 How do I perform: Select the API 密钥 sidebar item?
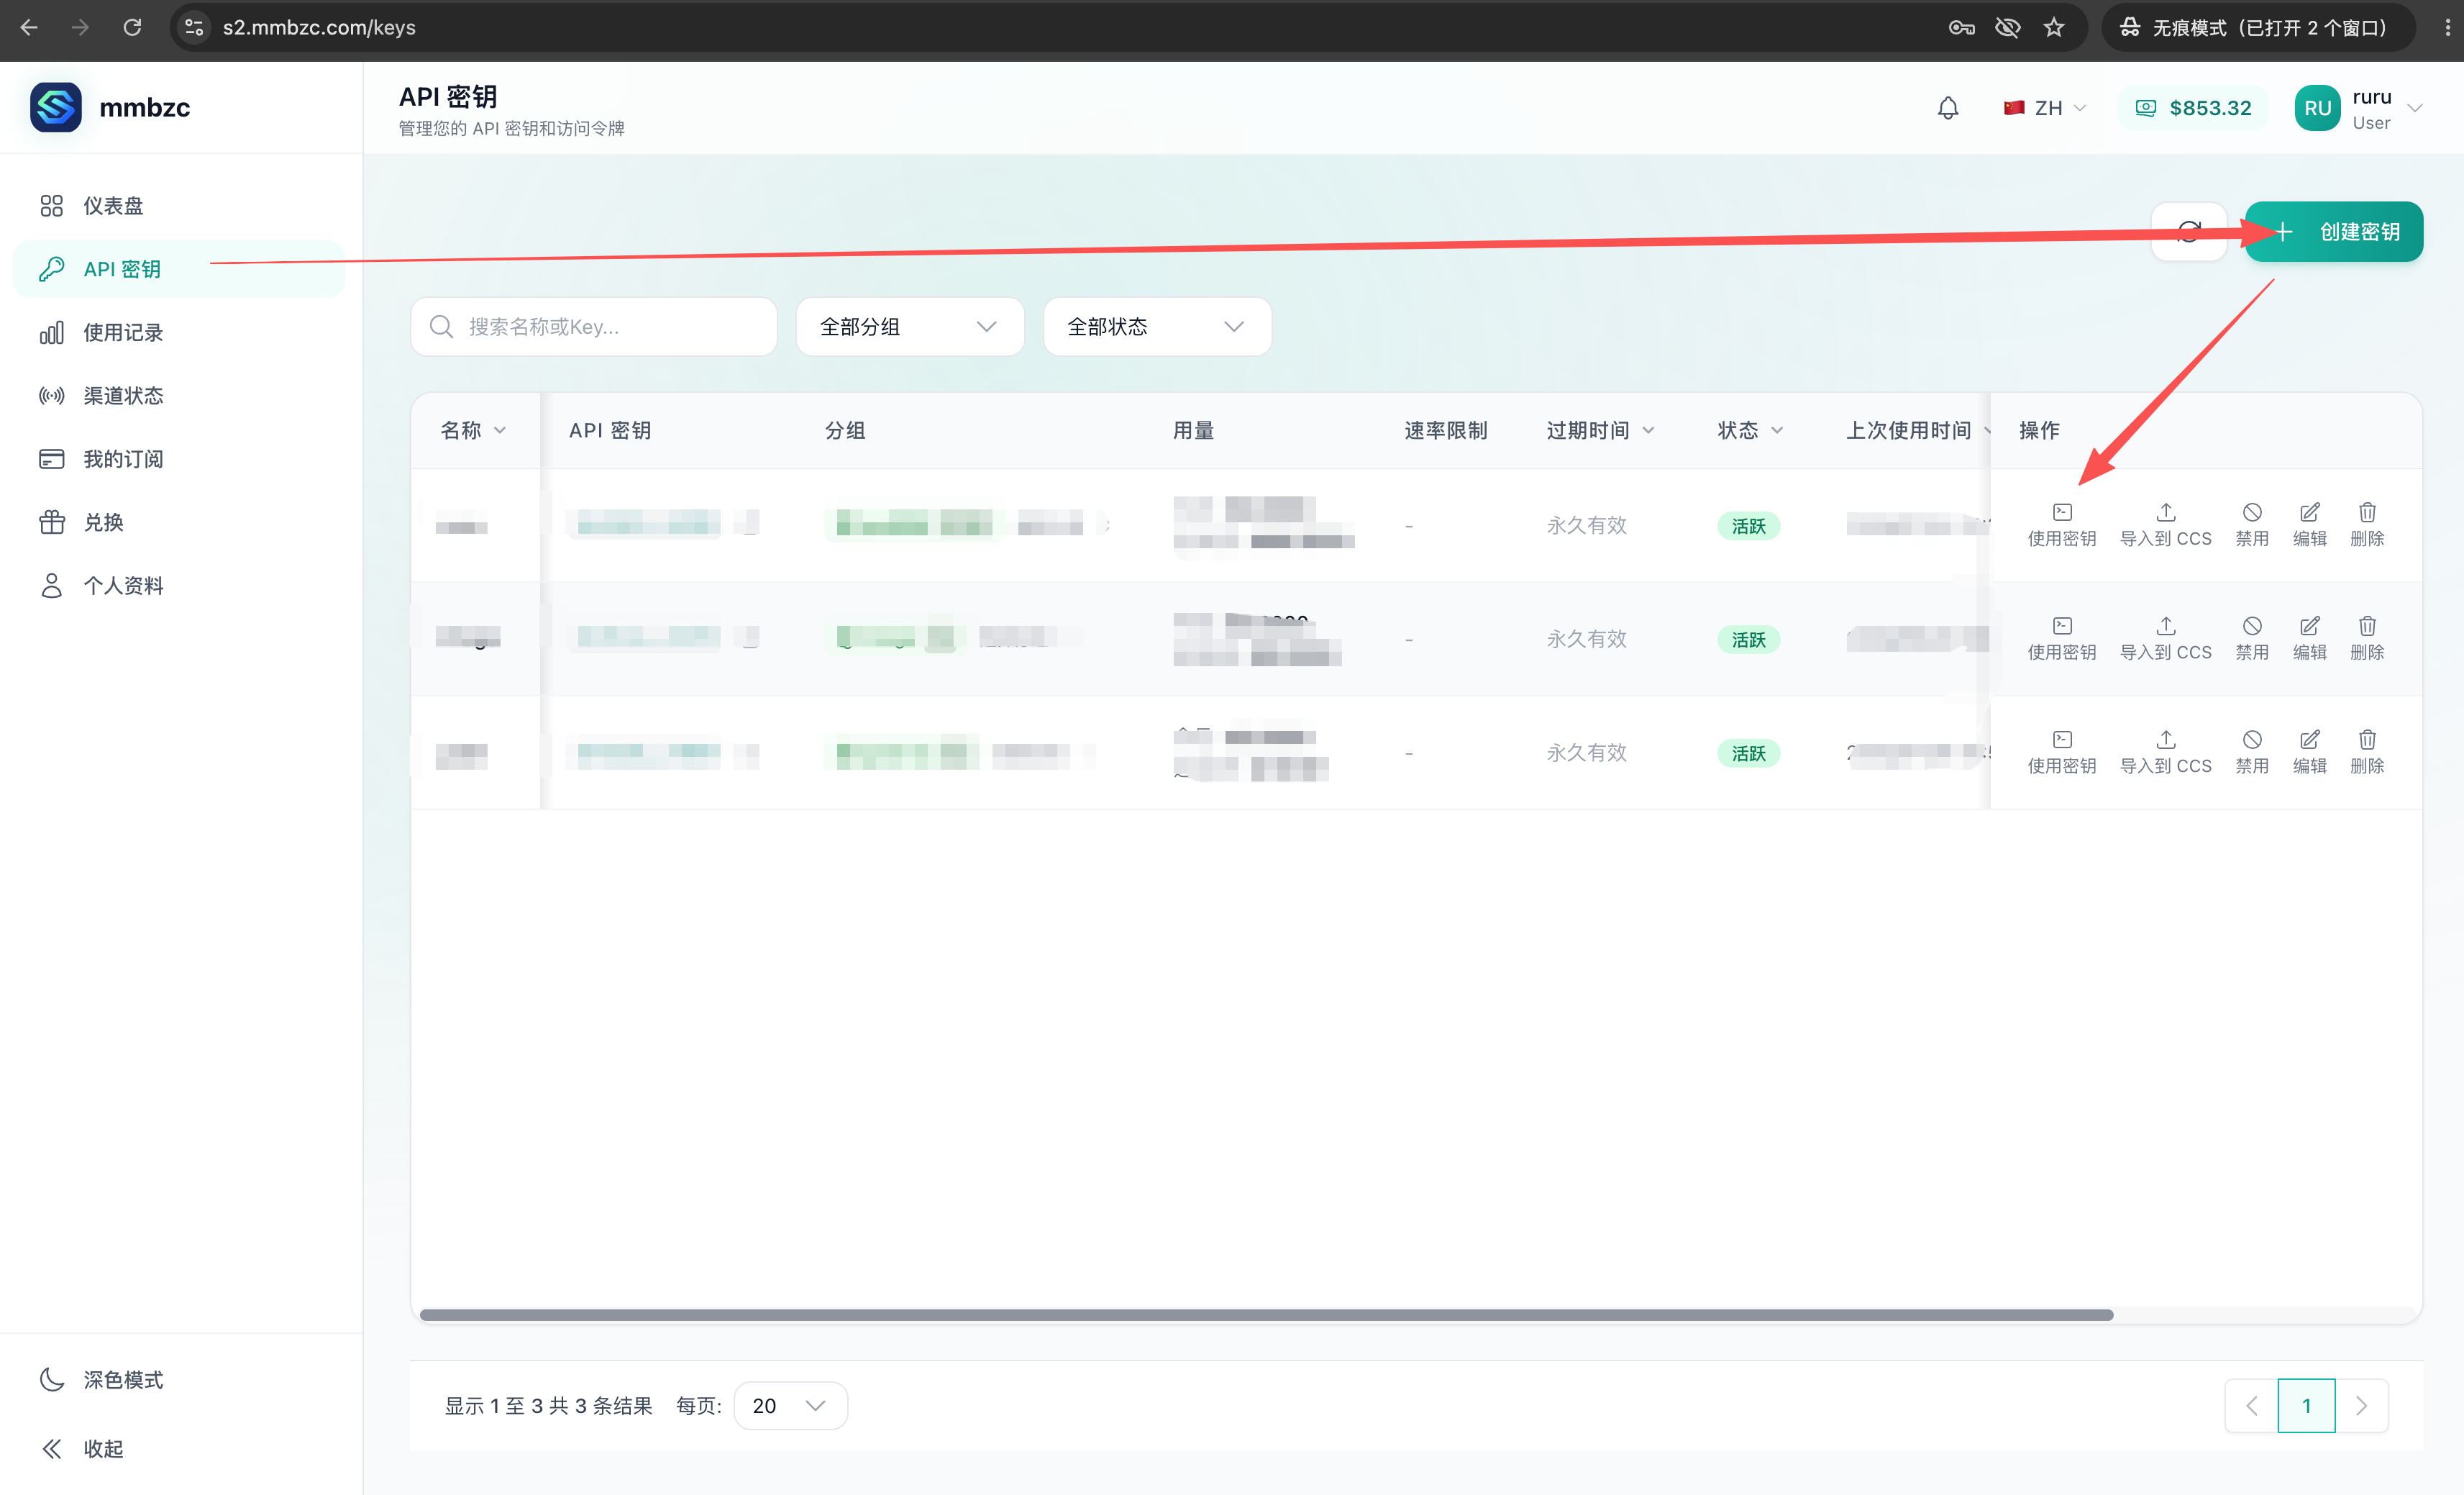[180, 269]
